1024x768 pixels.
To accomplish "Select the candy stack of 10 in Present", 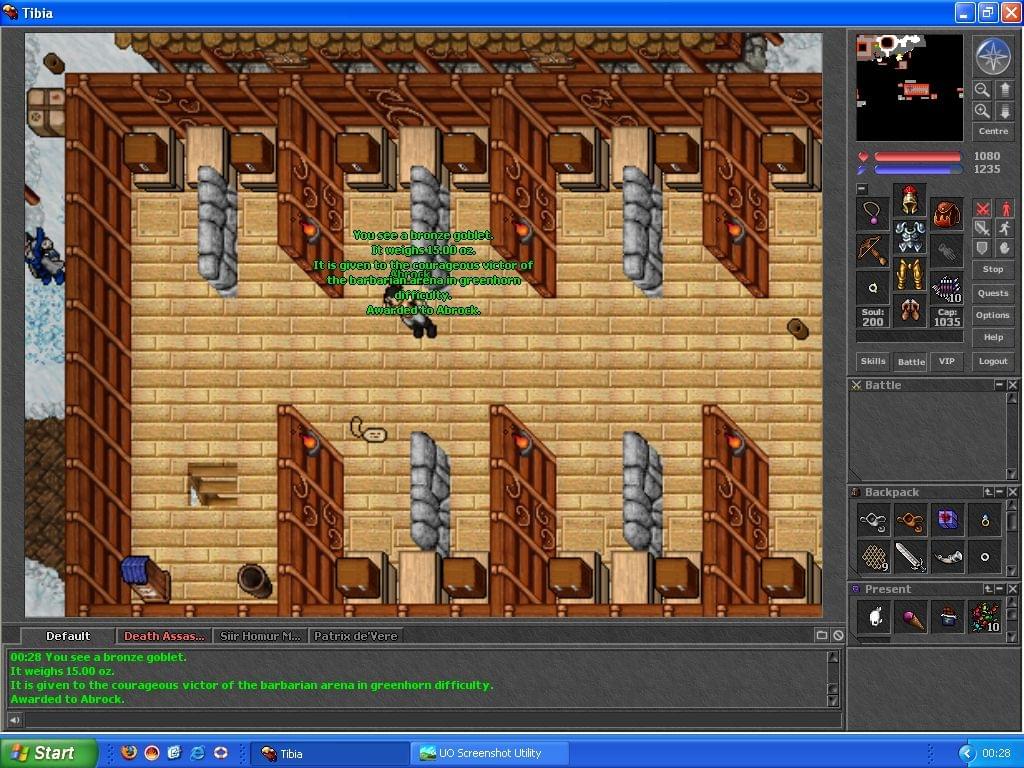I will pyautogui.click(x=985, y=617).
